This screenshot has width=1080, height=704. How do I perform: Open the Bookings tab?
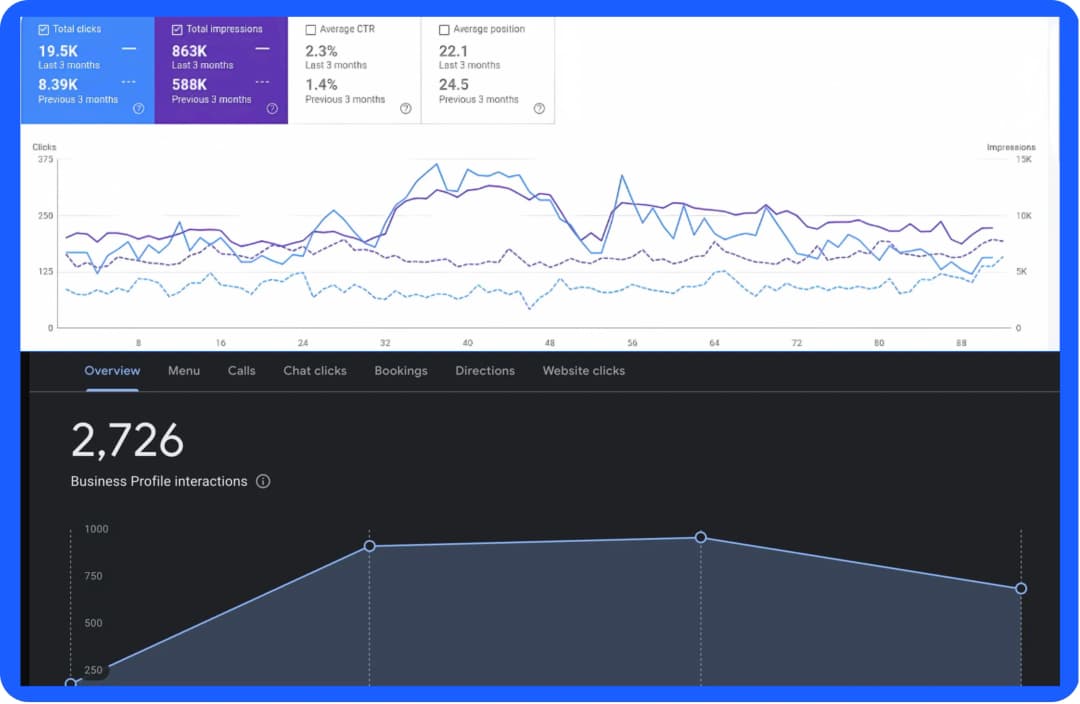point(401,371)
